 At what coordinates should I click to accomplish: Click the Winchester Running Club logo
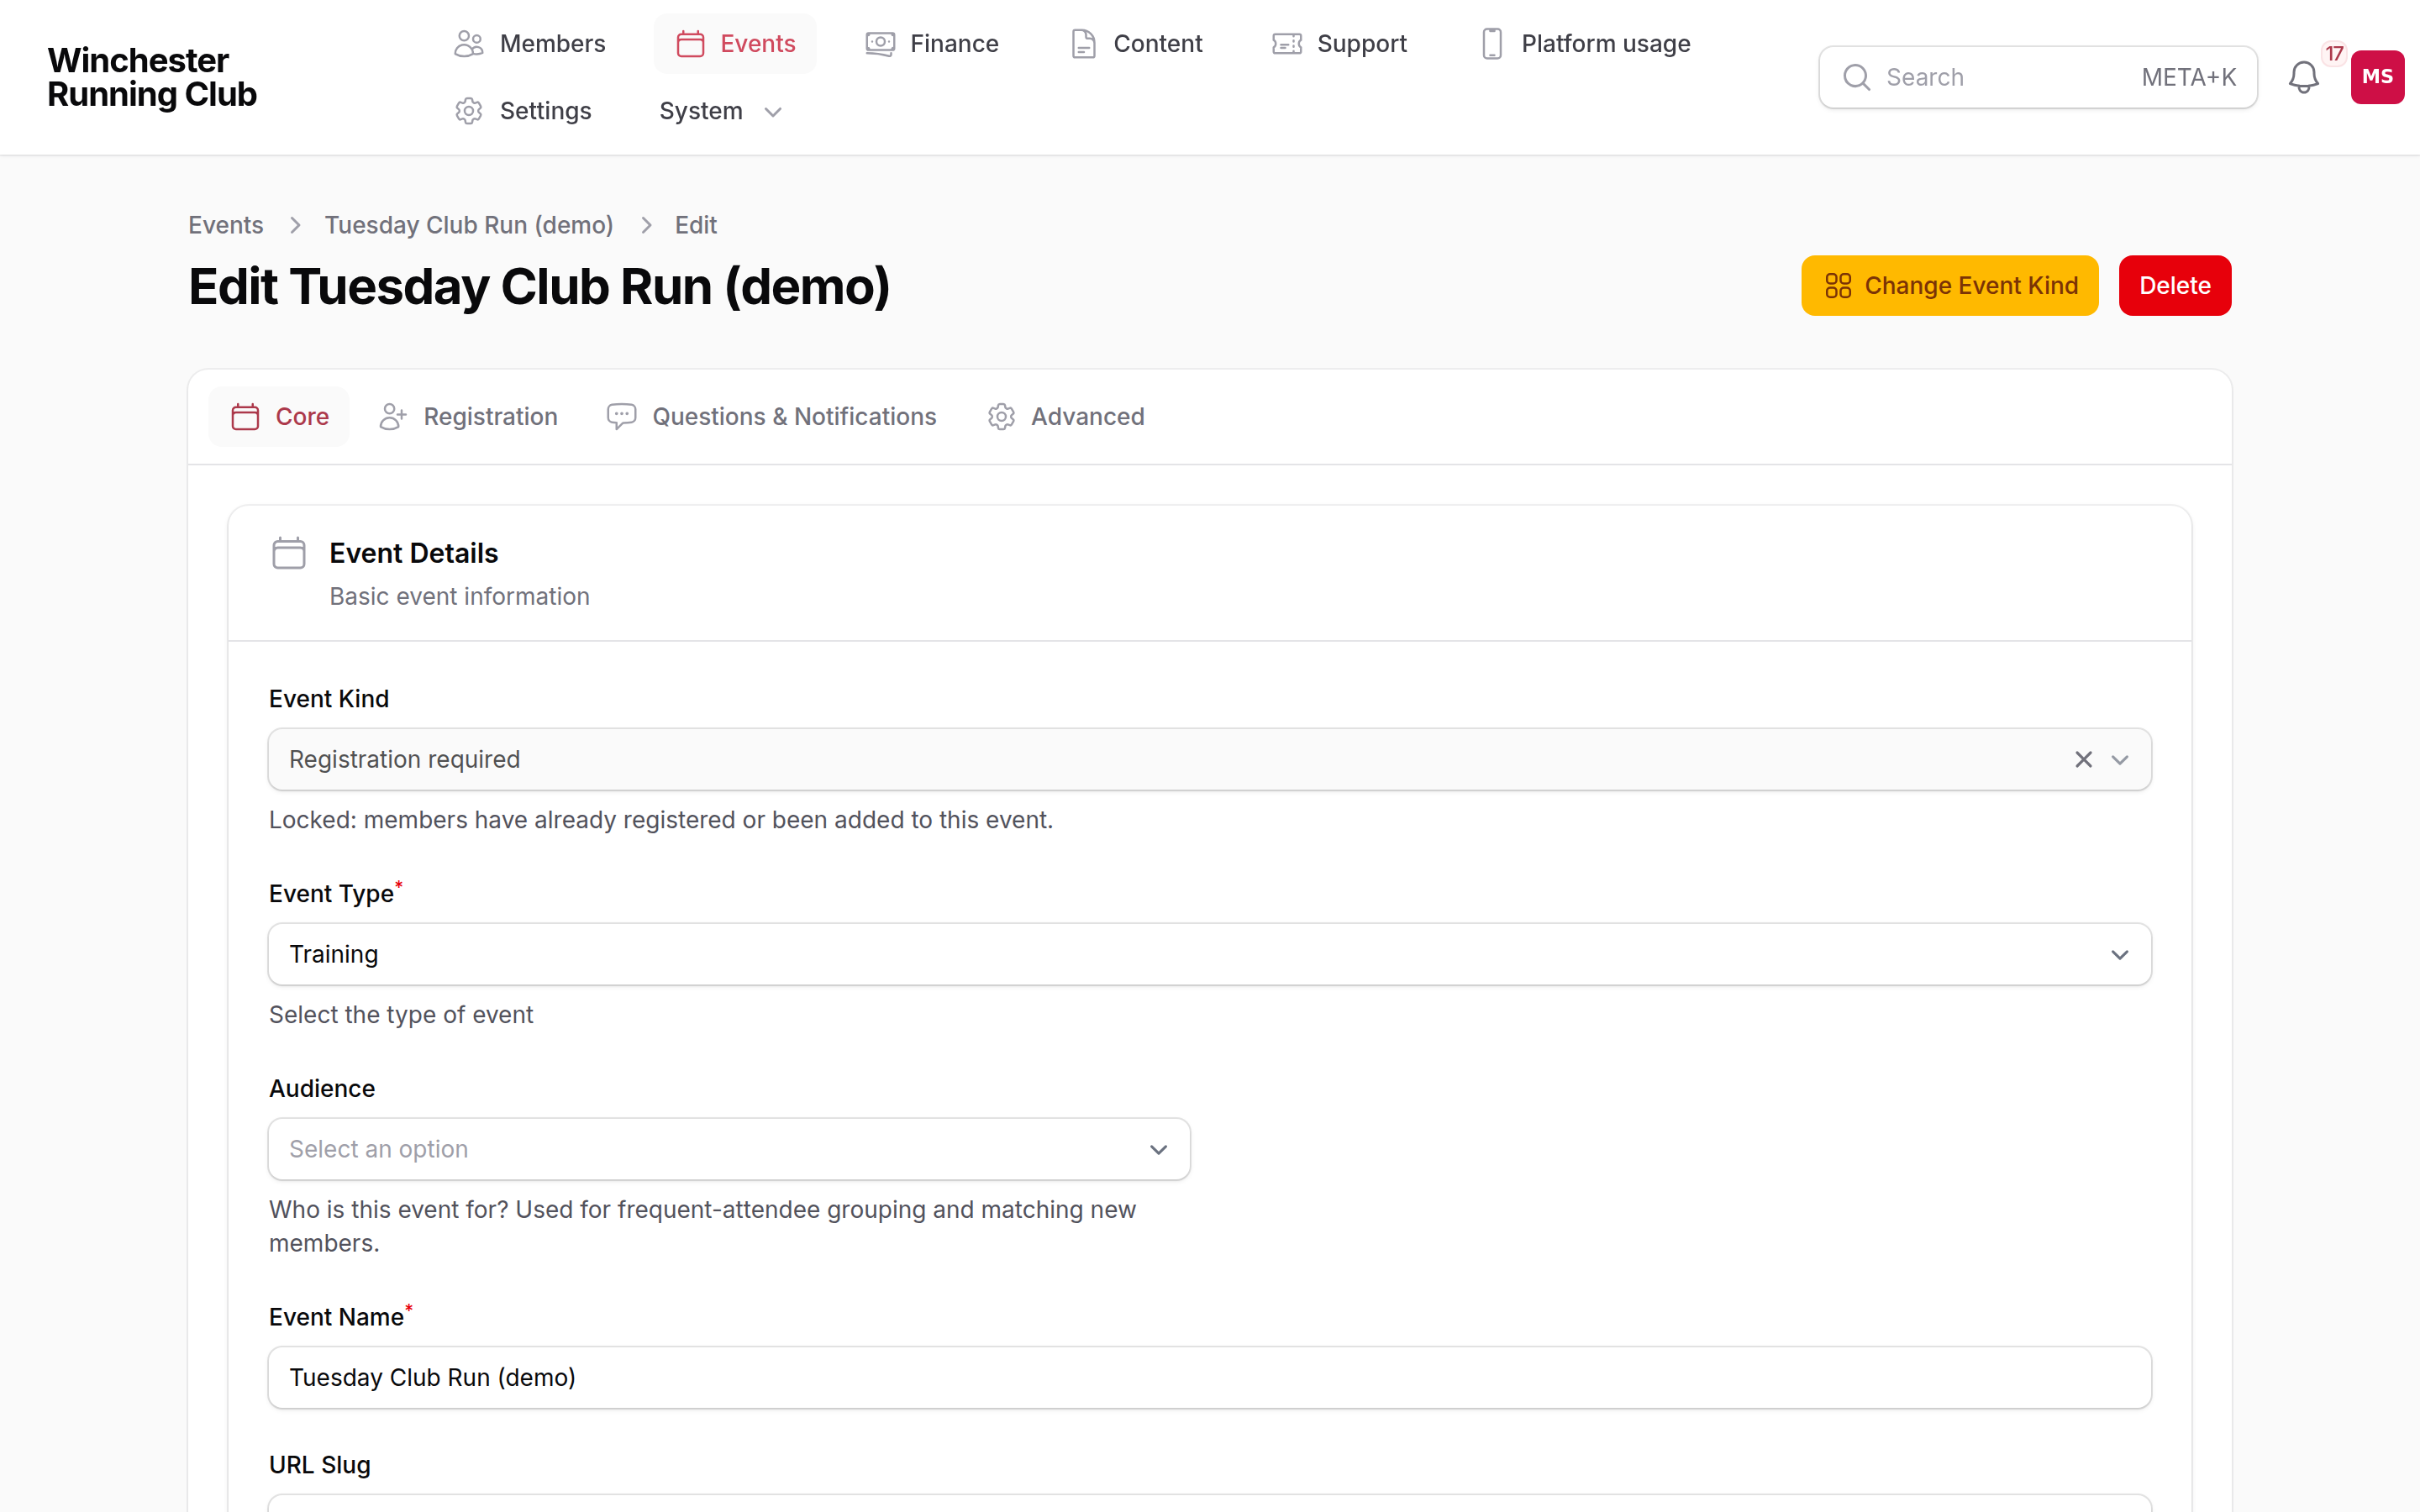pos(152,77)
